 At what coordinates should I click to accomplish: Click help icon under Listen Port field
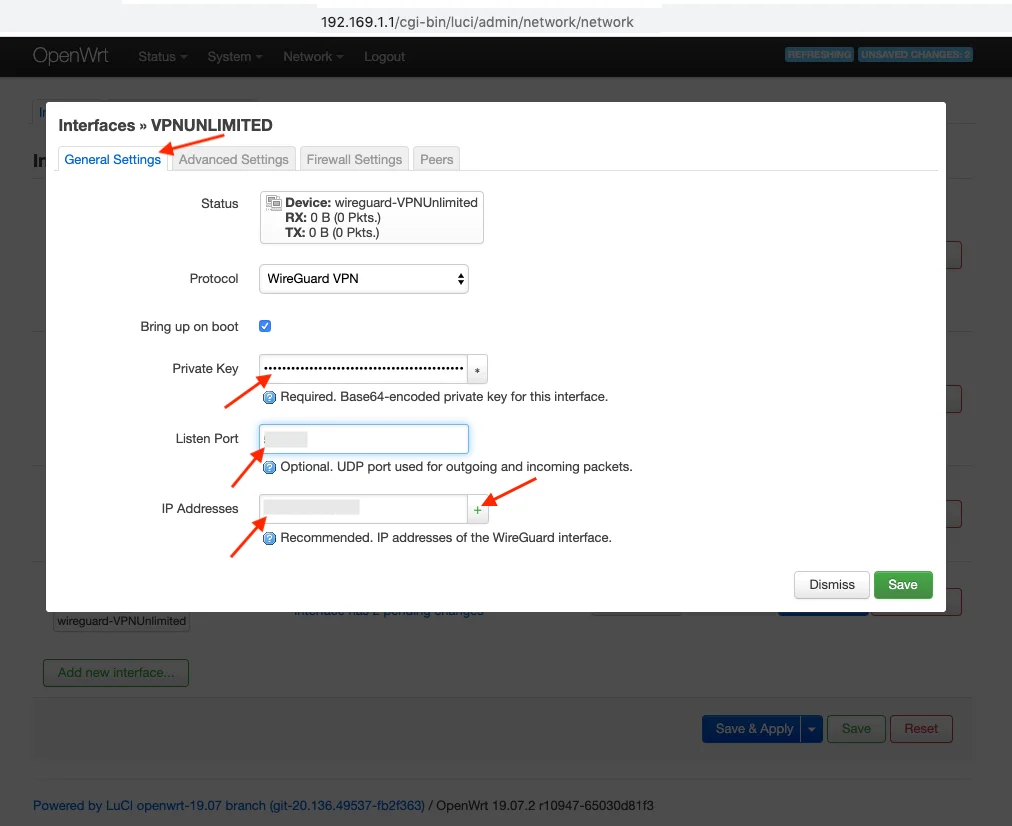[269, 467]
